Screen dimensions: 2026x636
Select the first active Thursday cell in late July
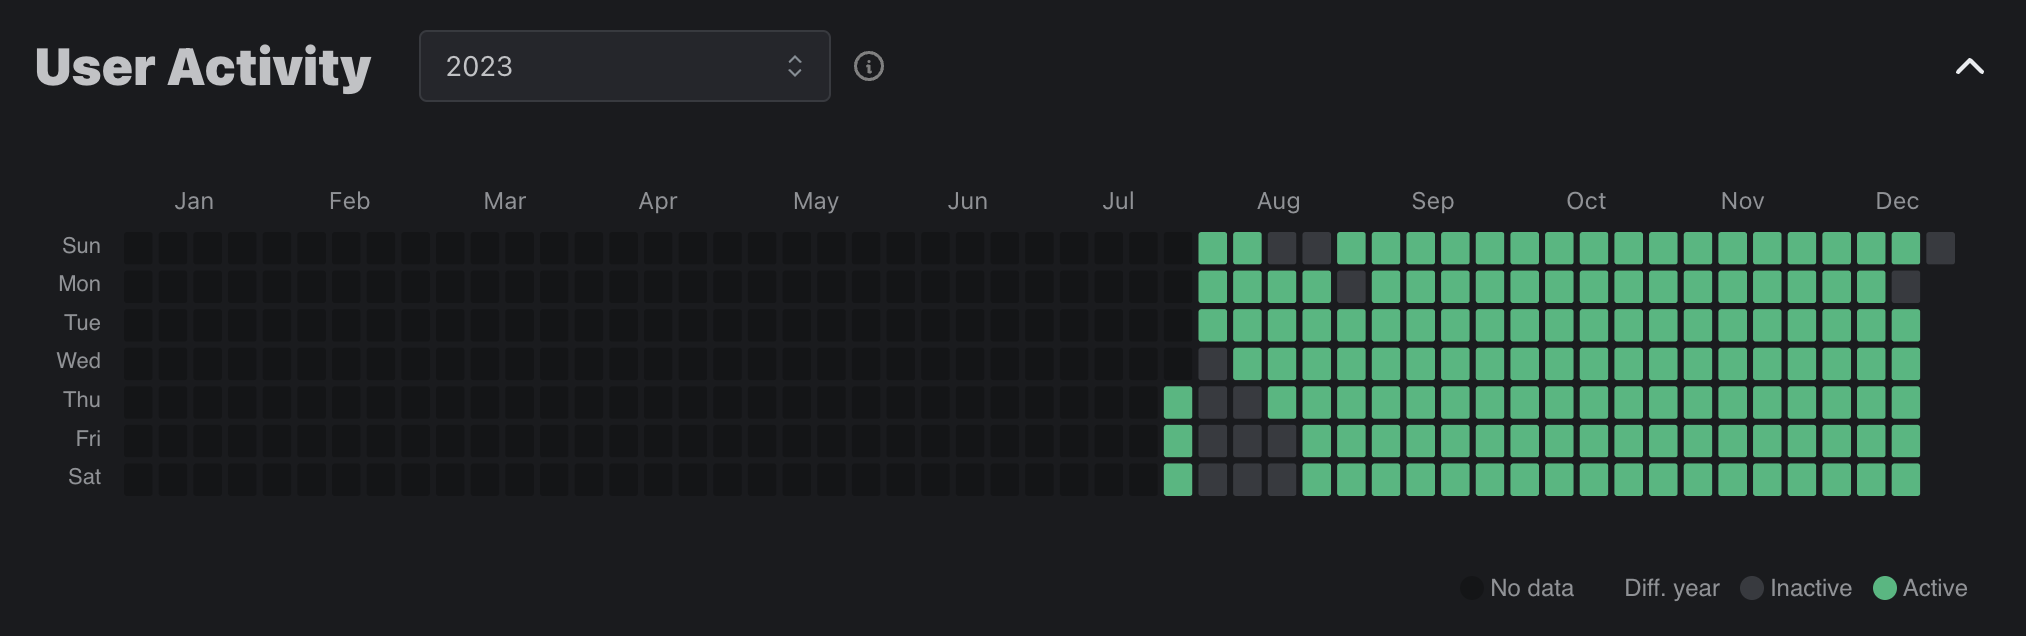click(x=1178, y=402)
